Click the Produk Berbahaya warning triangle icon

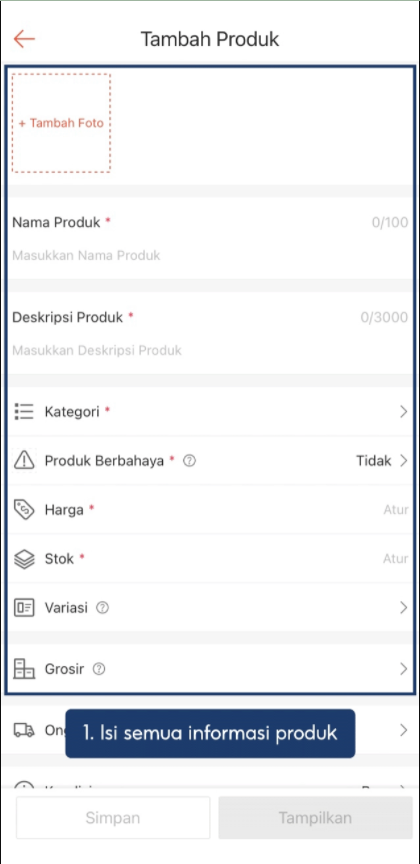point(24,461)
